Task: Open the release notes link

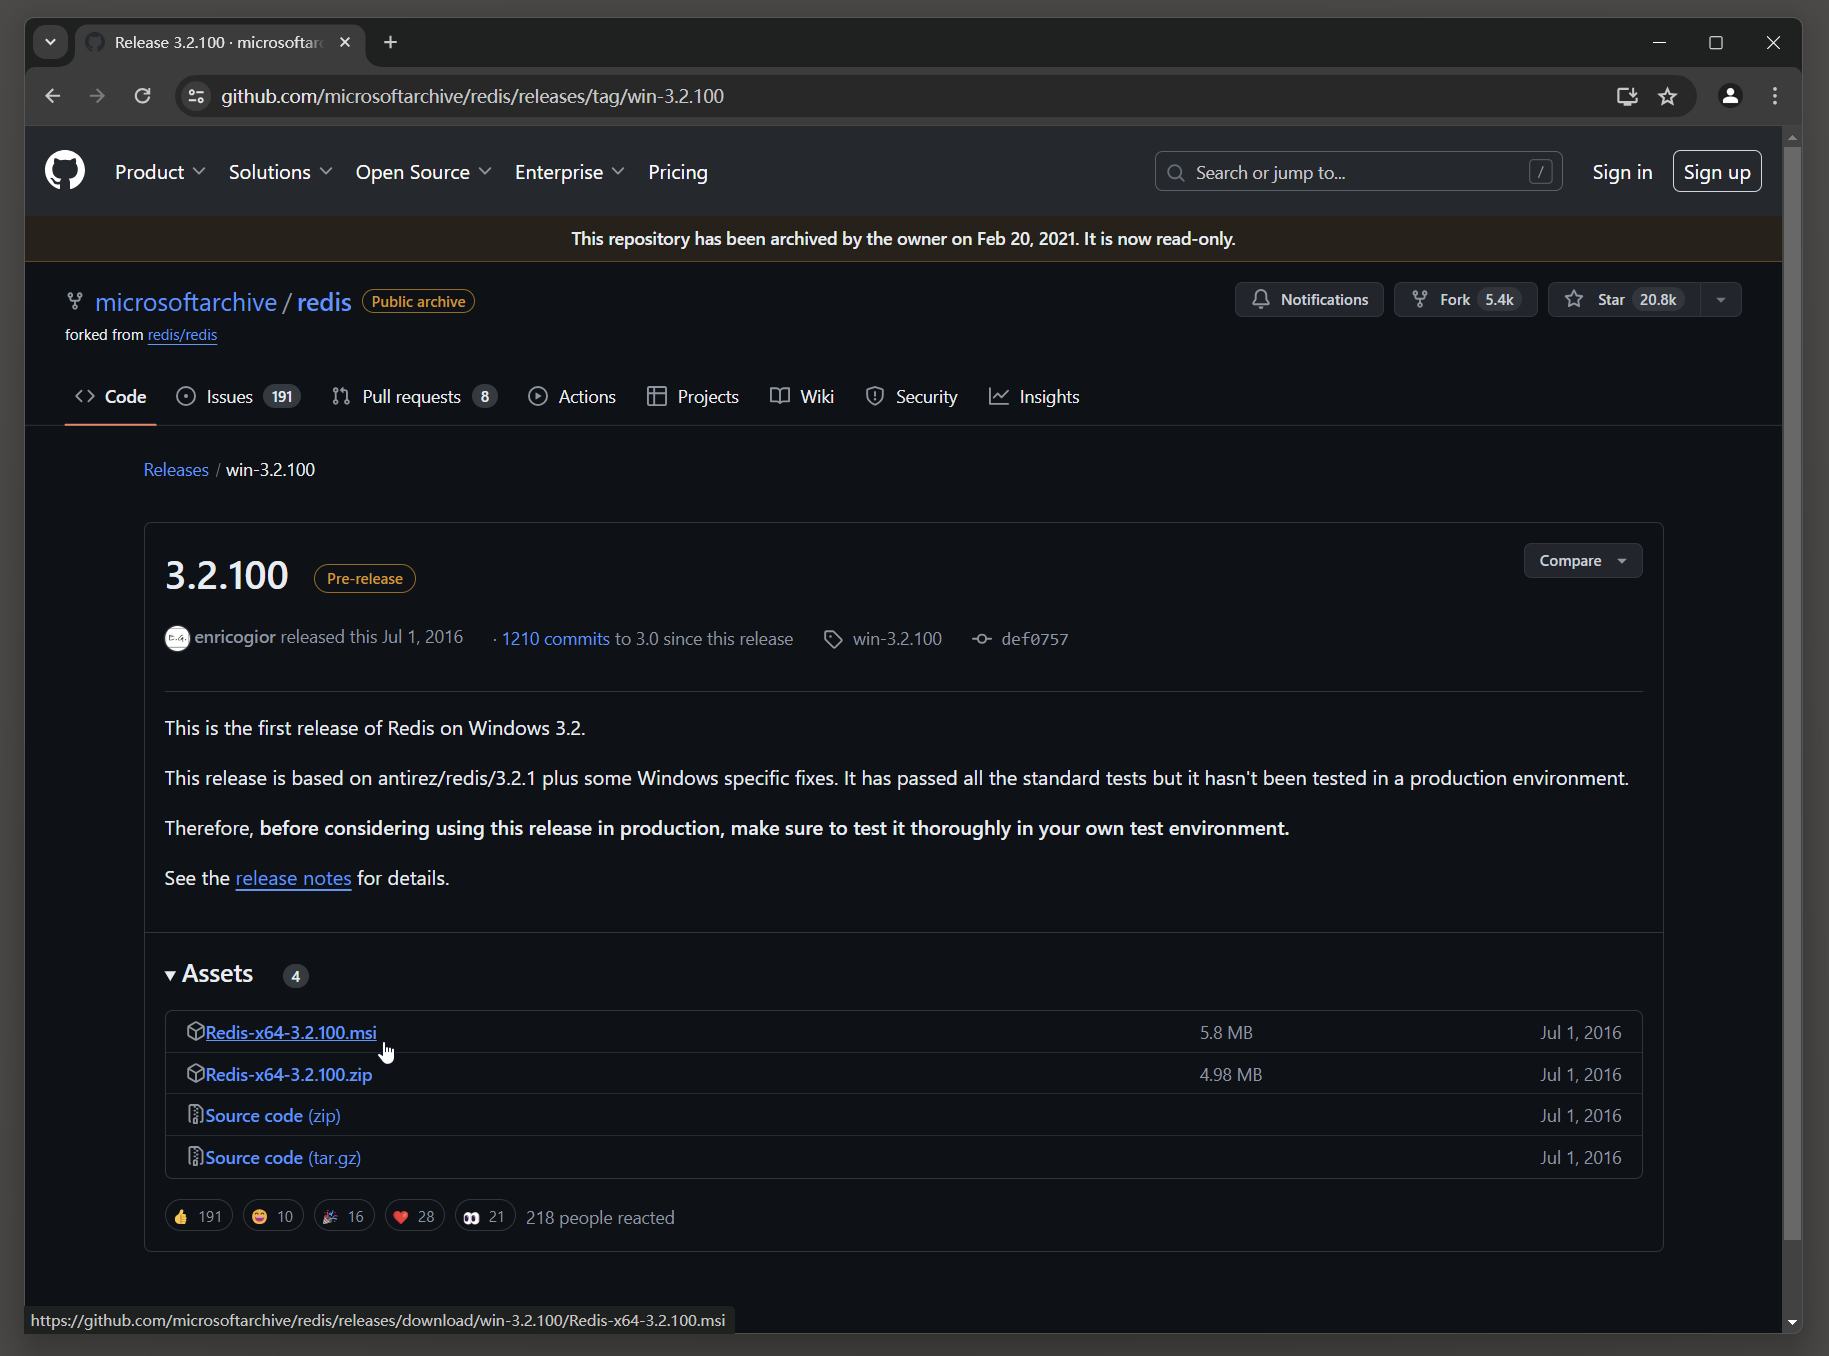Action: tap(293, 878)
